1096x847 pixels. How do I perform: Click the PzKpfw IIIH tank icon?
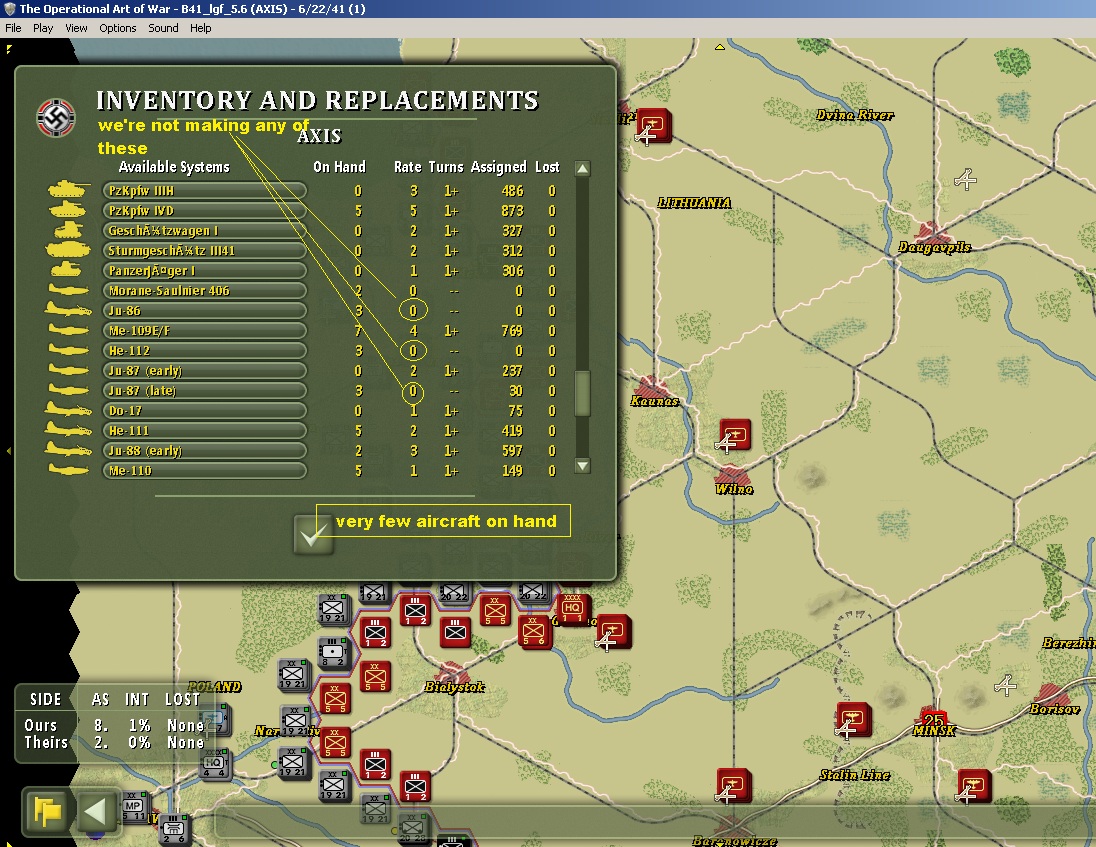(68, 189)
